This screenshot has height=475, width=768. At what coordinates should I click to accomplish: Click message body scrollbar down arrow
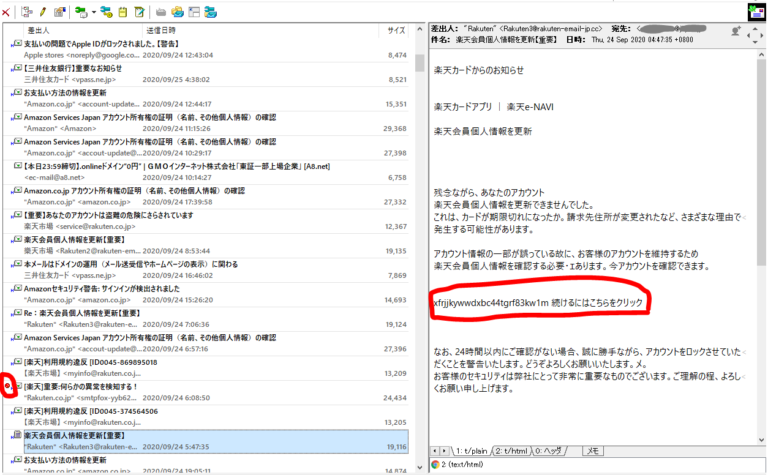(x=761, y=440)
